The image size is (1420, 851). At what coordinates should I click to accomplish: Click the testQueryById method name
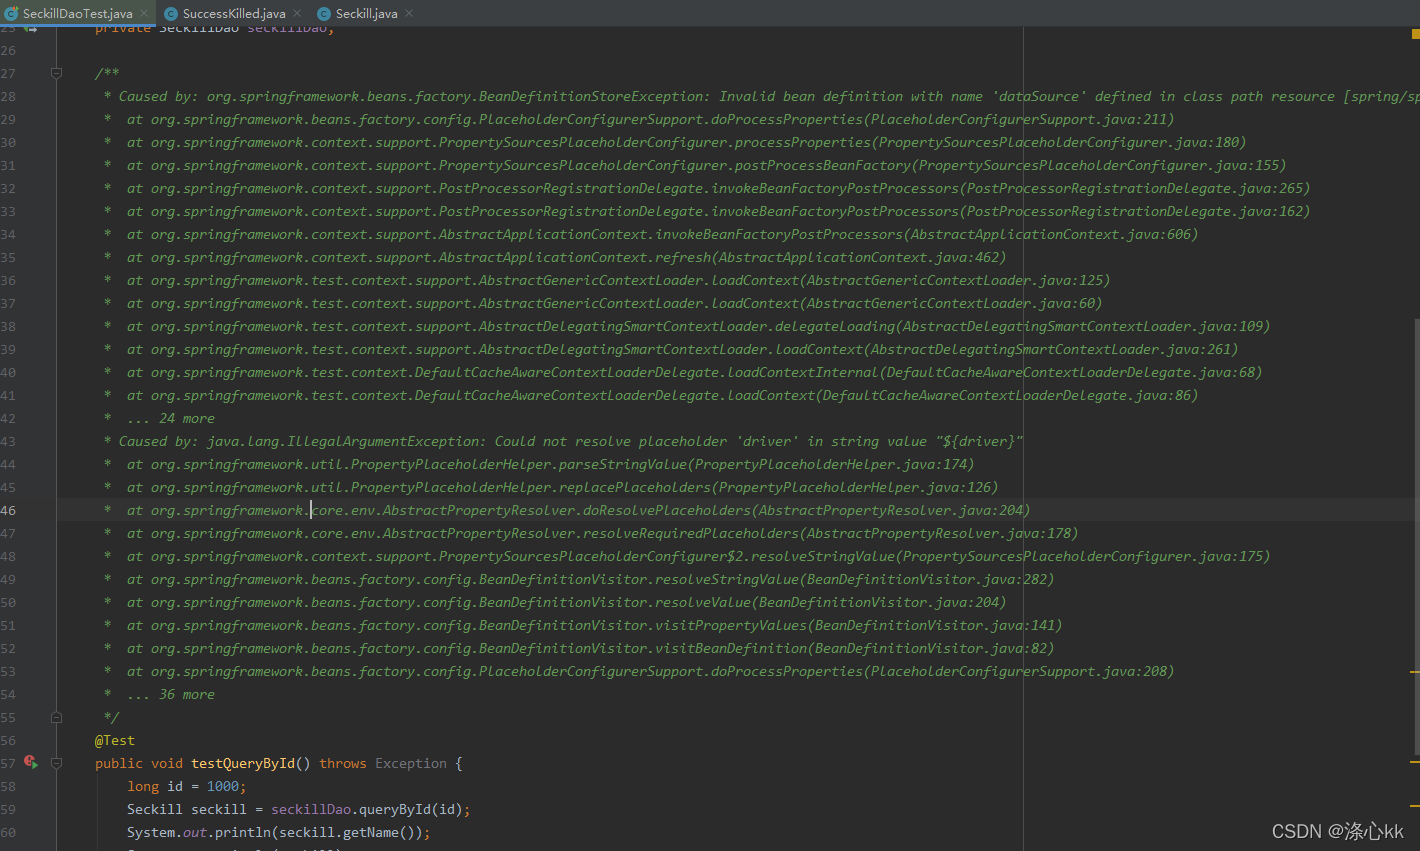(243, 763)
